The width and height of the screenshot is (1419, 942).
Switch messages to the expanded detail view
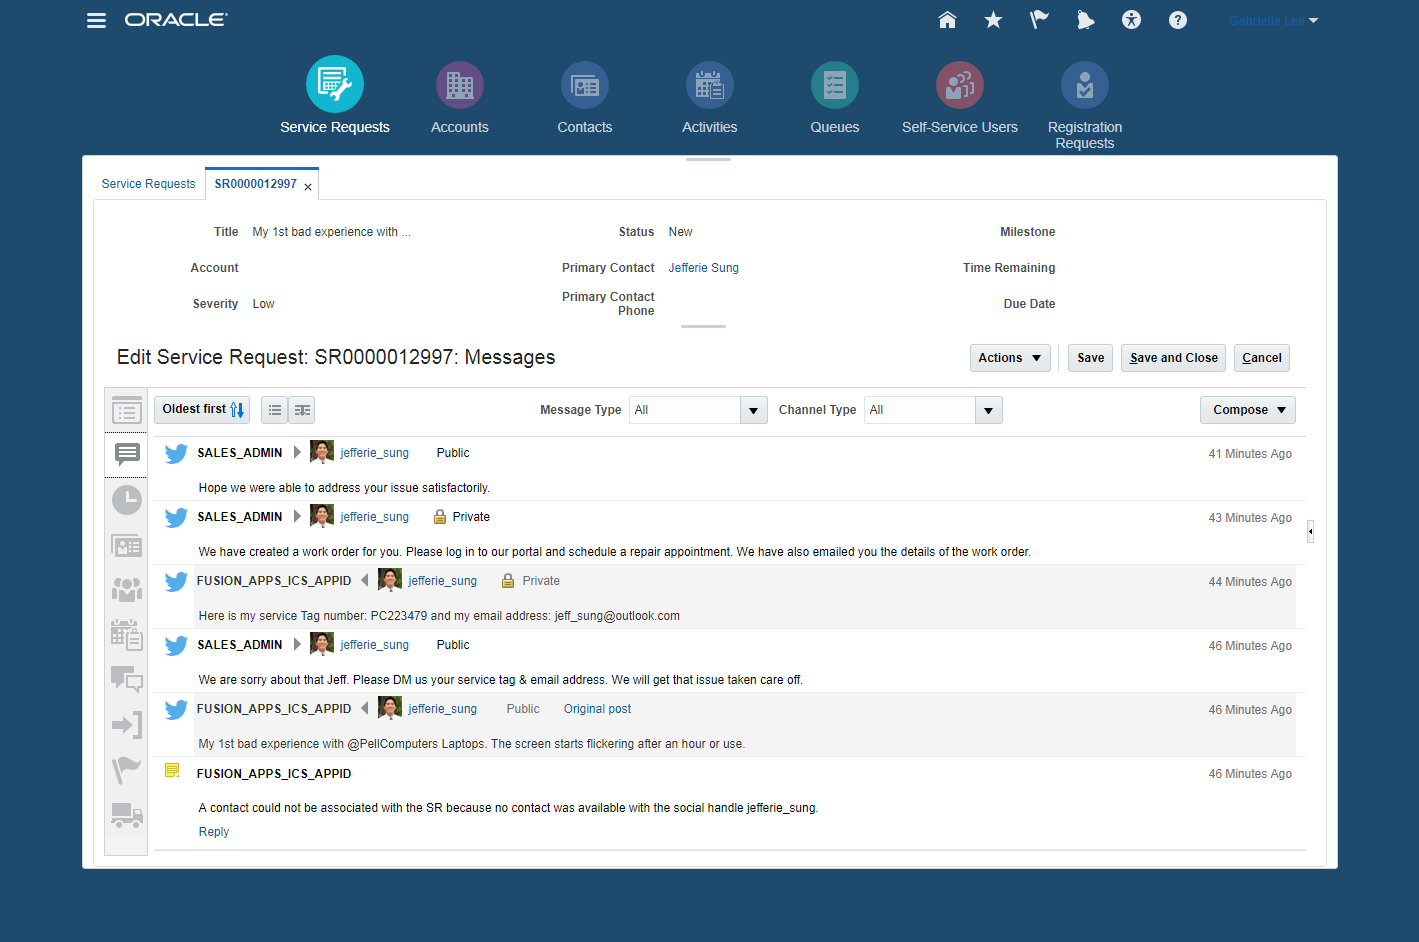(302, 410)
